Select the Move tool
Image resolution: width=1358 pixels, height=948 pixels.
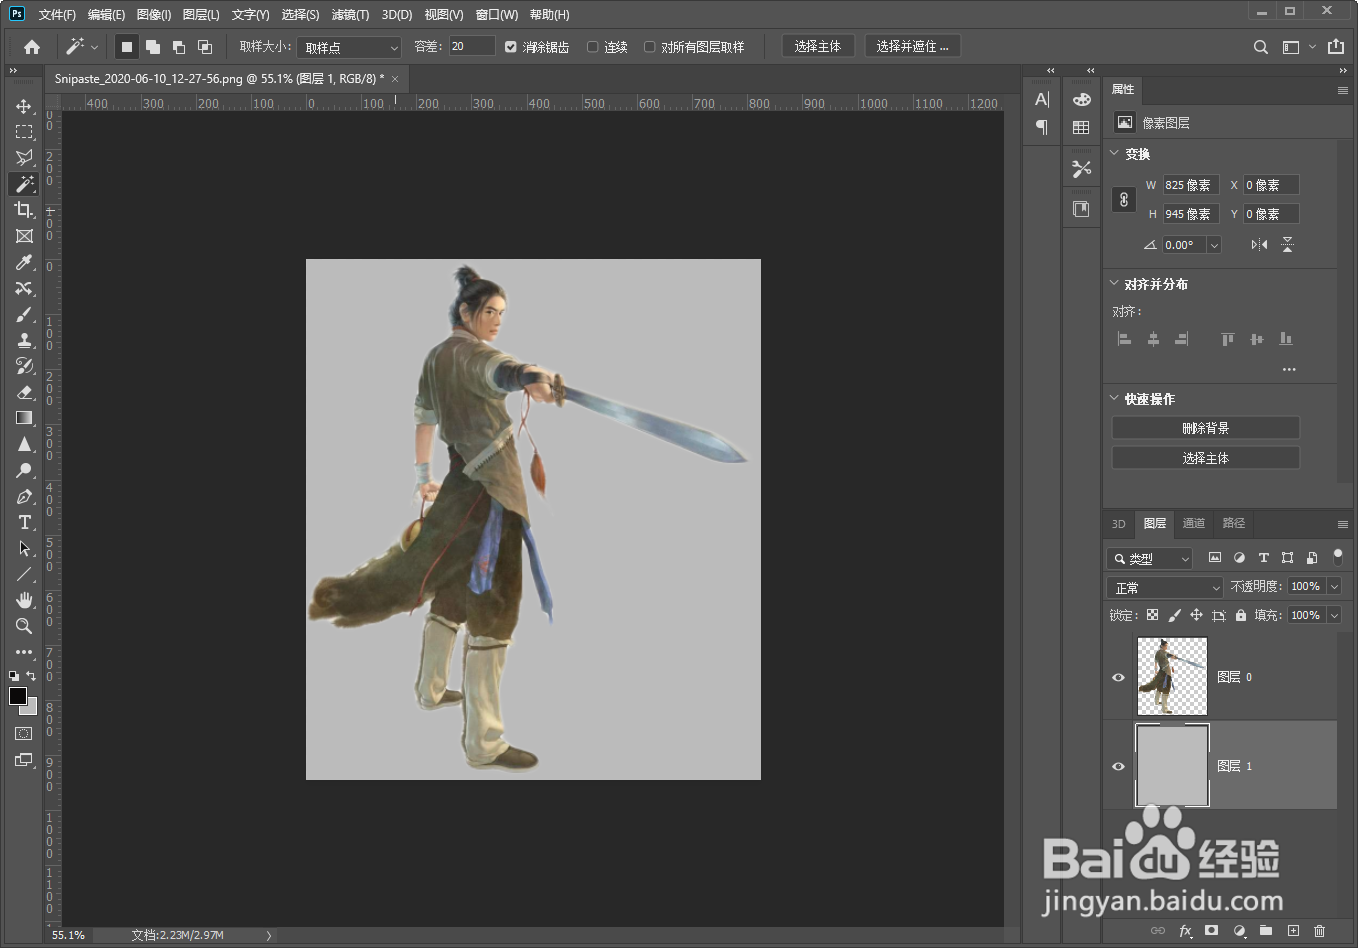tap(24, 106)
